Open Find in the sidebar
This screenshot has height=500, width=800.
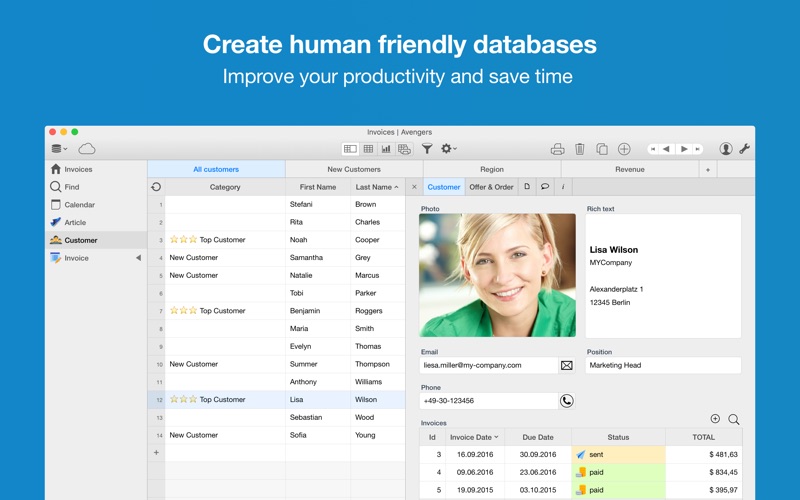click(x=96, y=187)
